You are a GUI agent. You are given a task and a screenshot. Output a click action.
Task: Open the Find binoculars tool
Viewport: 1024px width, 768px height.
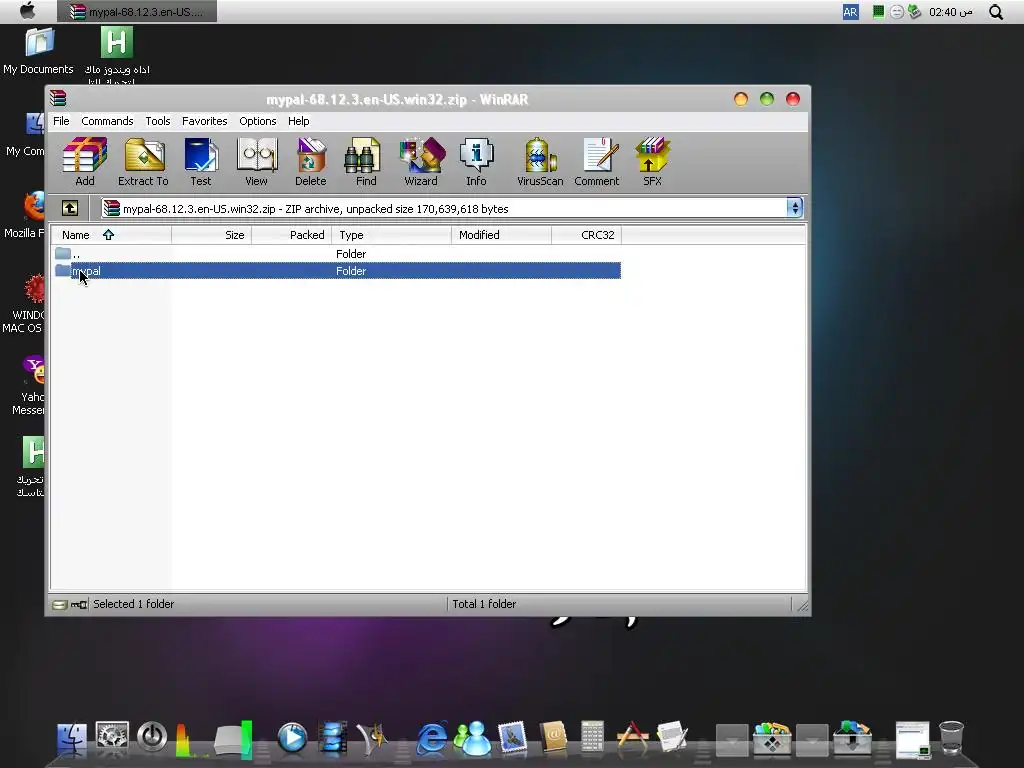(x=365, y=162)
